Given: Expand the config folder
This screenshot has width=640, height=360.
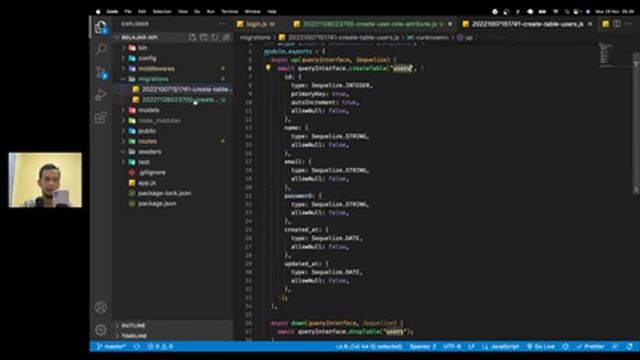Looking at the screenshot, I should [x=173, y=58].
